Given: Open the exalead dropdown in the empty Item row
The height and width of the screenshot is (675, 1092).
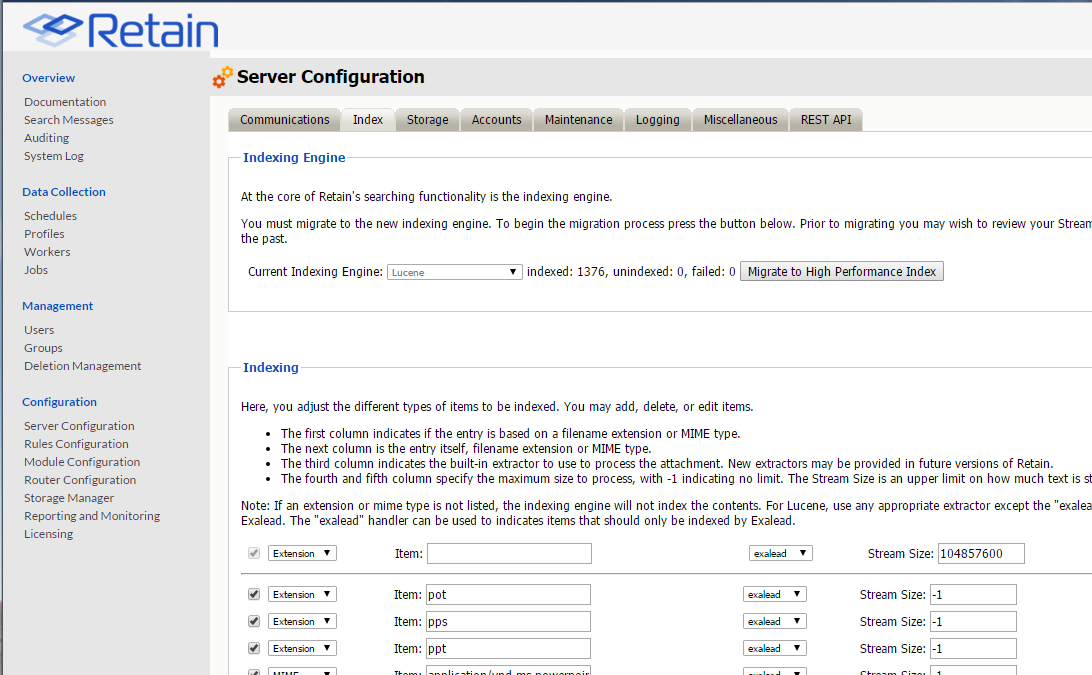Looking at the screenshot, I should click(781, 553).
